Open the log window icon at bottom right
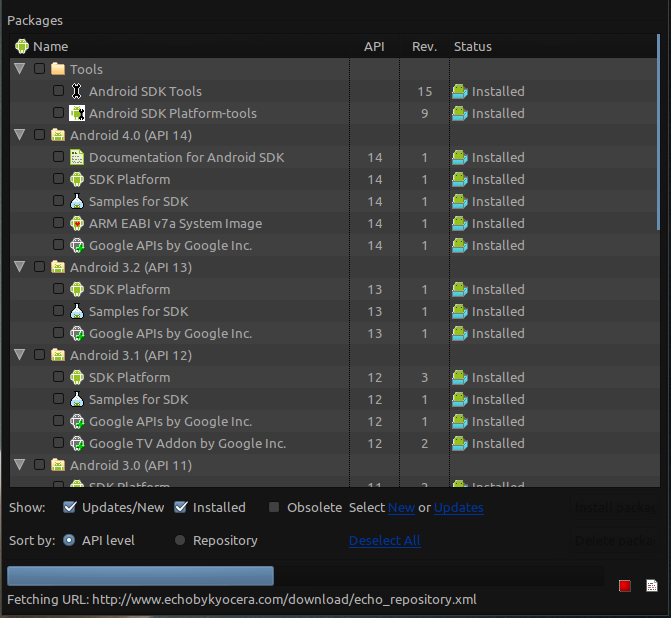The width and height of the screenshot is (671, 618). 652,585
